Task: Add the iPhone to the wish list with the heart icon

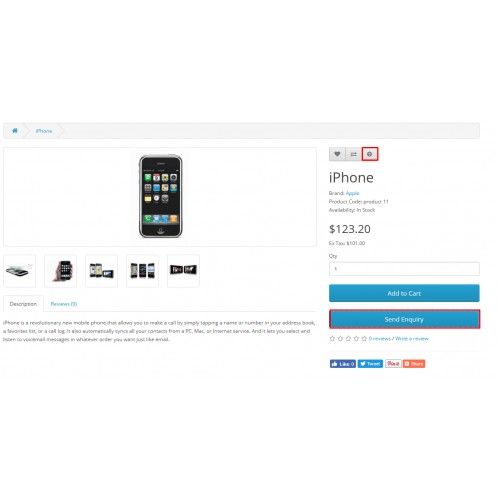Action: tap(337, 154)
